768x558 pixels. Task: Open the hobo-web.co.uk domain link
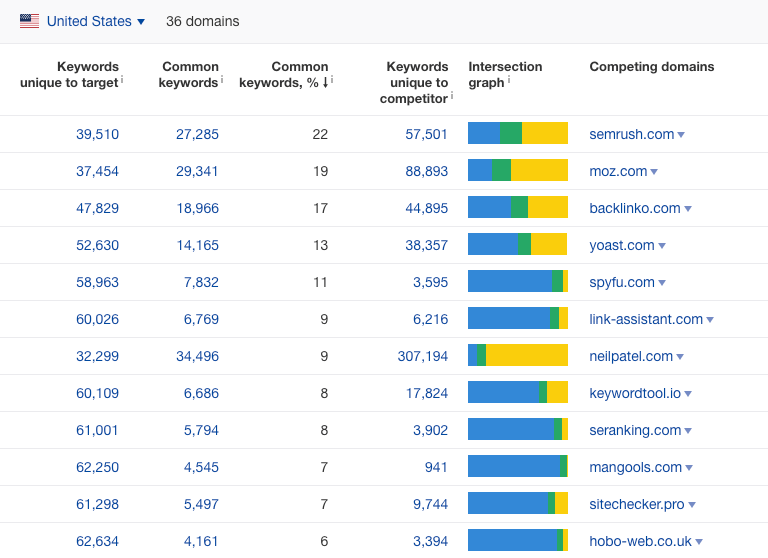point(640,541)
